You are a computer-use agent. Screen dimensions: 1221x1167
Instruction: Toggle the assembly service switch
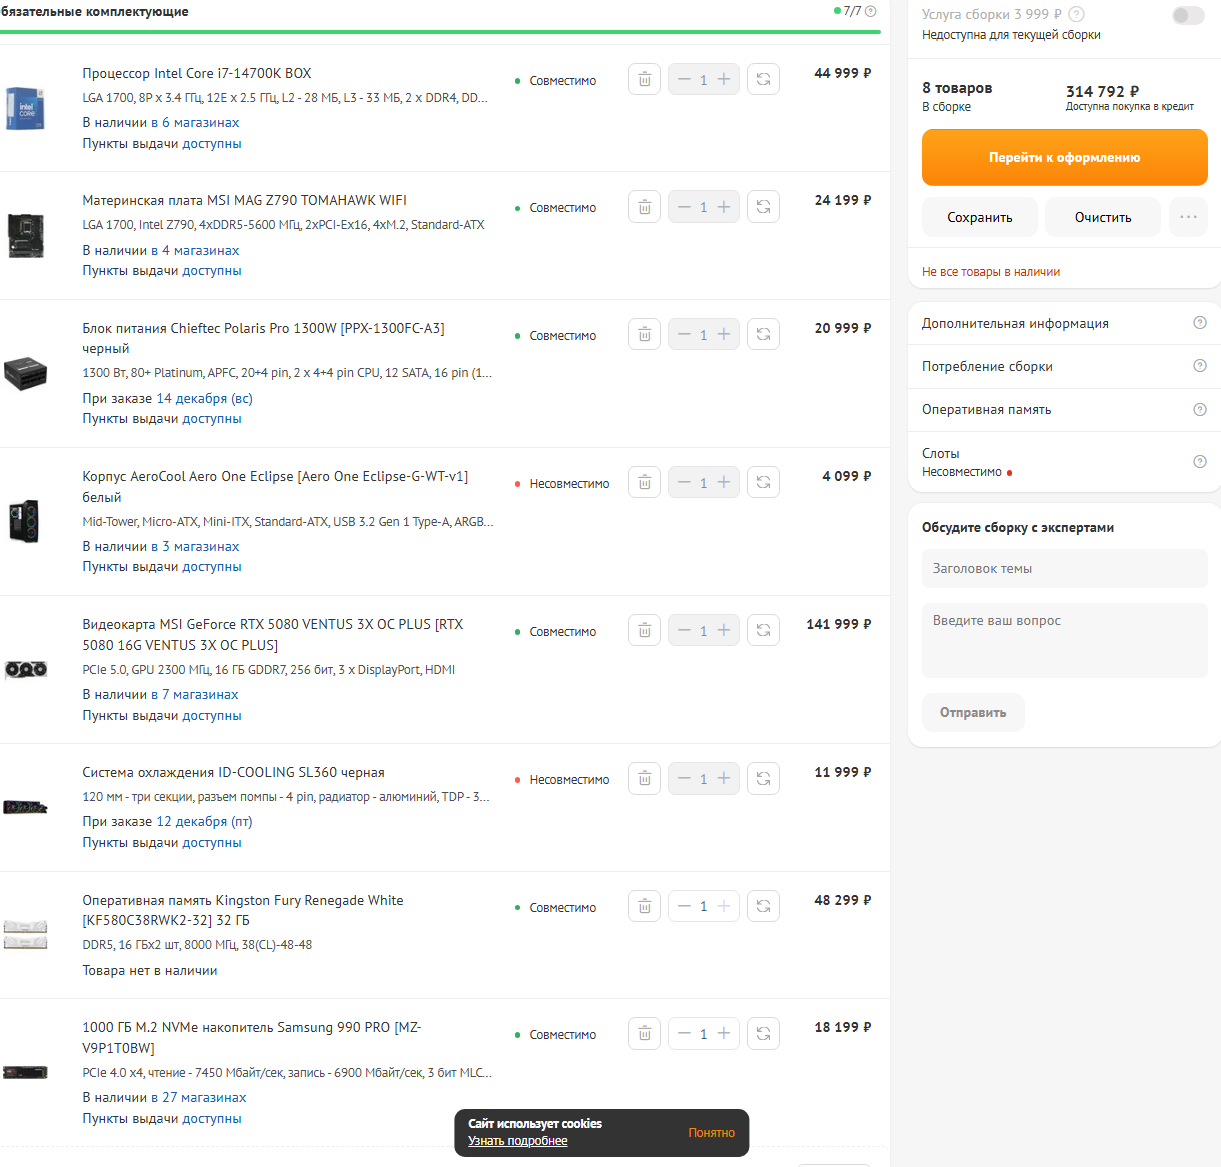click(x=1188, y=15)
